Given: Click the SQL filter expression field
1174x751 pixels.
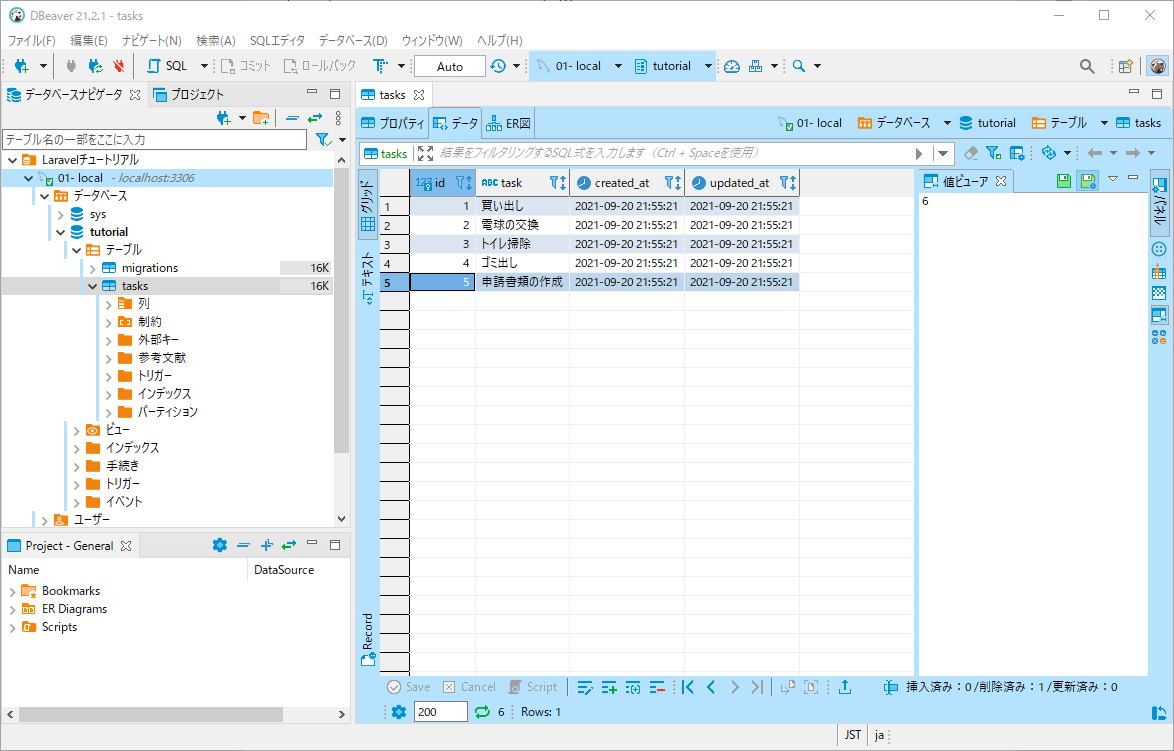Looking at the screenshot, I should click(674, 153).
